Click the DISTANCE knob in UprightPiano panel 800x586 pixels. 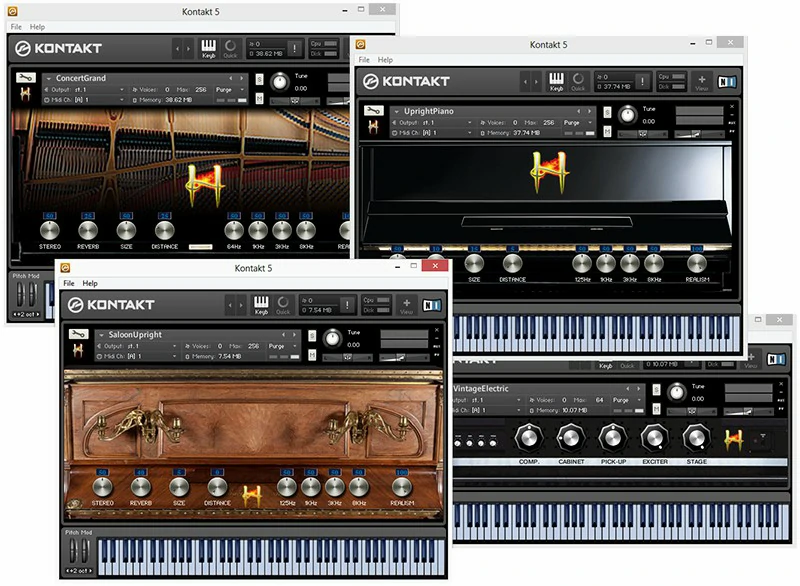(x=512, y=264)
